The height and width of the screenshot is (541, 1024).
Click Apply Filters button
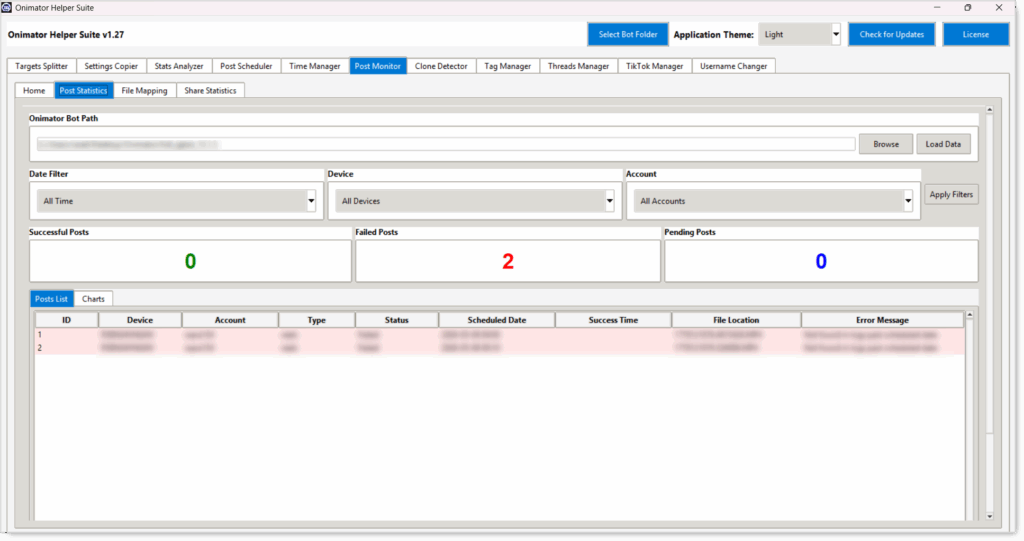[x=951, y=195]
